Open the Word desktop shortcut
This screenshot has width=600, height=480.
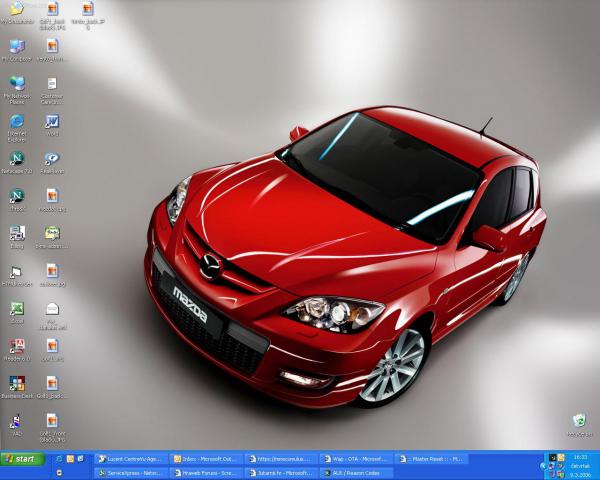pos(52,122)
